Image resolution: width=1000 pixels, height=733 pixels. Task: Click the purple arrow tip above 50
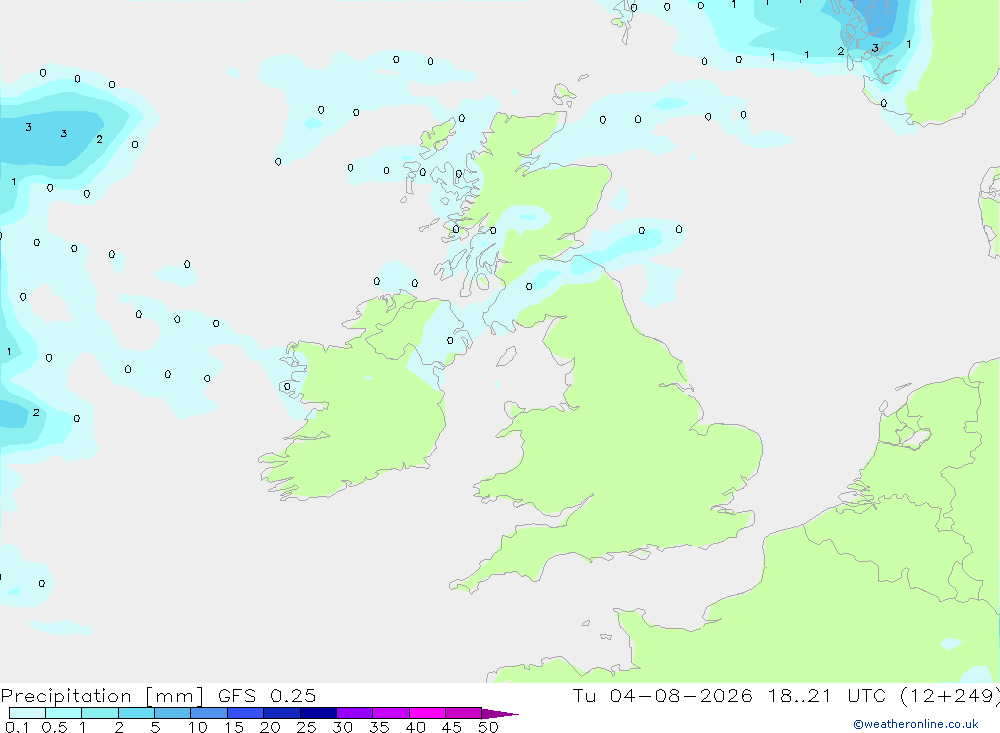pos(500,714)
